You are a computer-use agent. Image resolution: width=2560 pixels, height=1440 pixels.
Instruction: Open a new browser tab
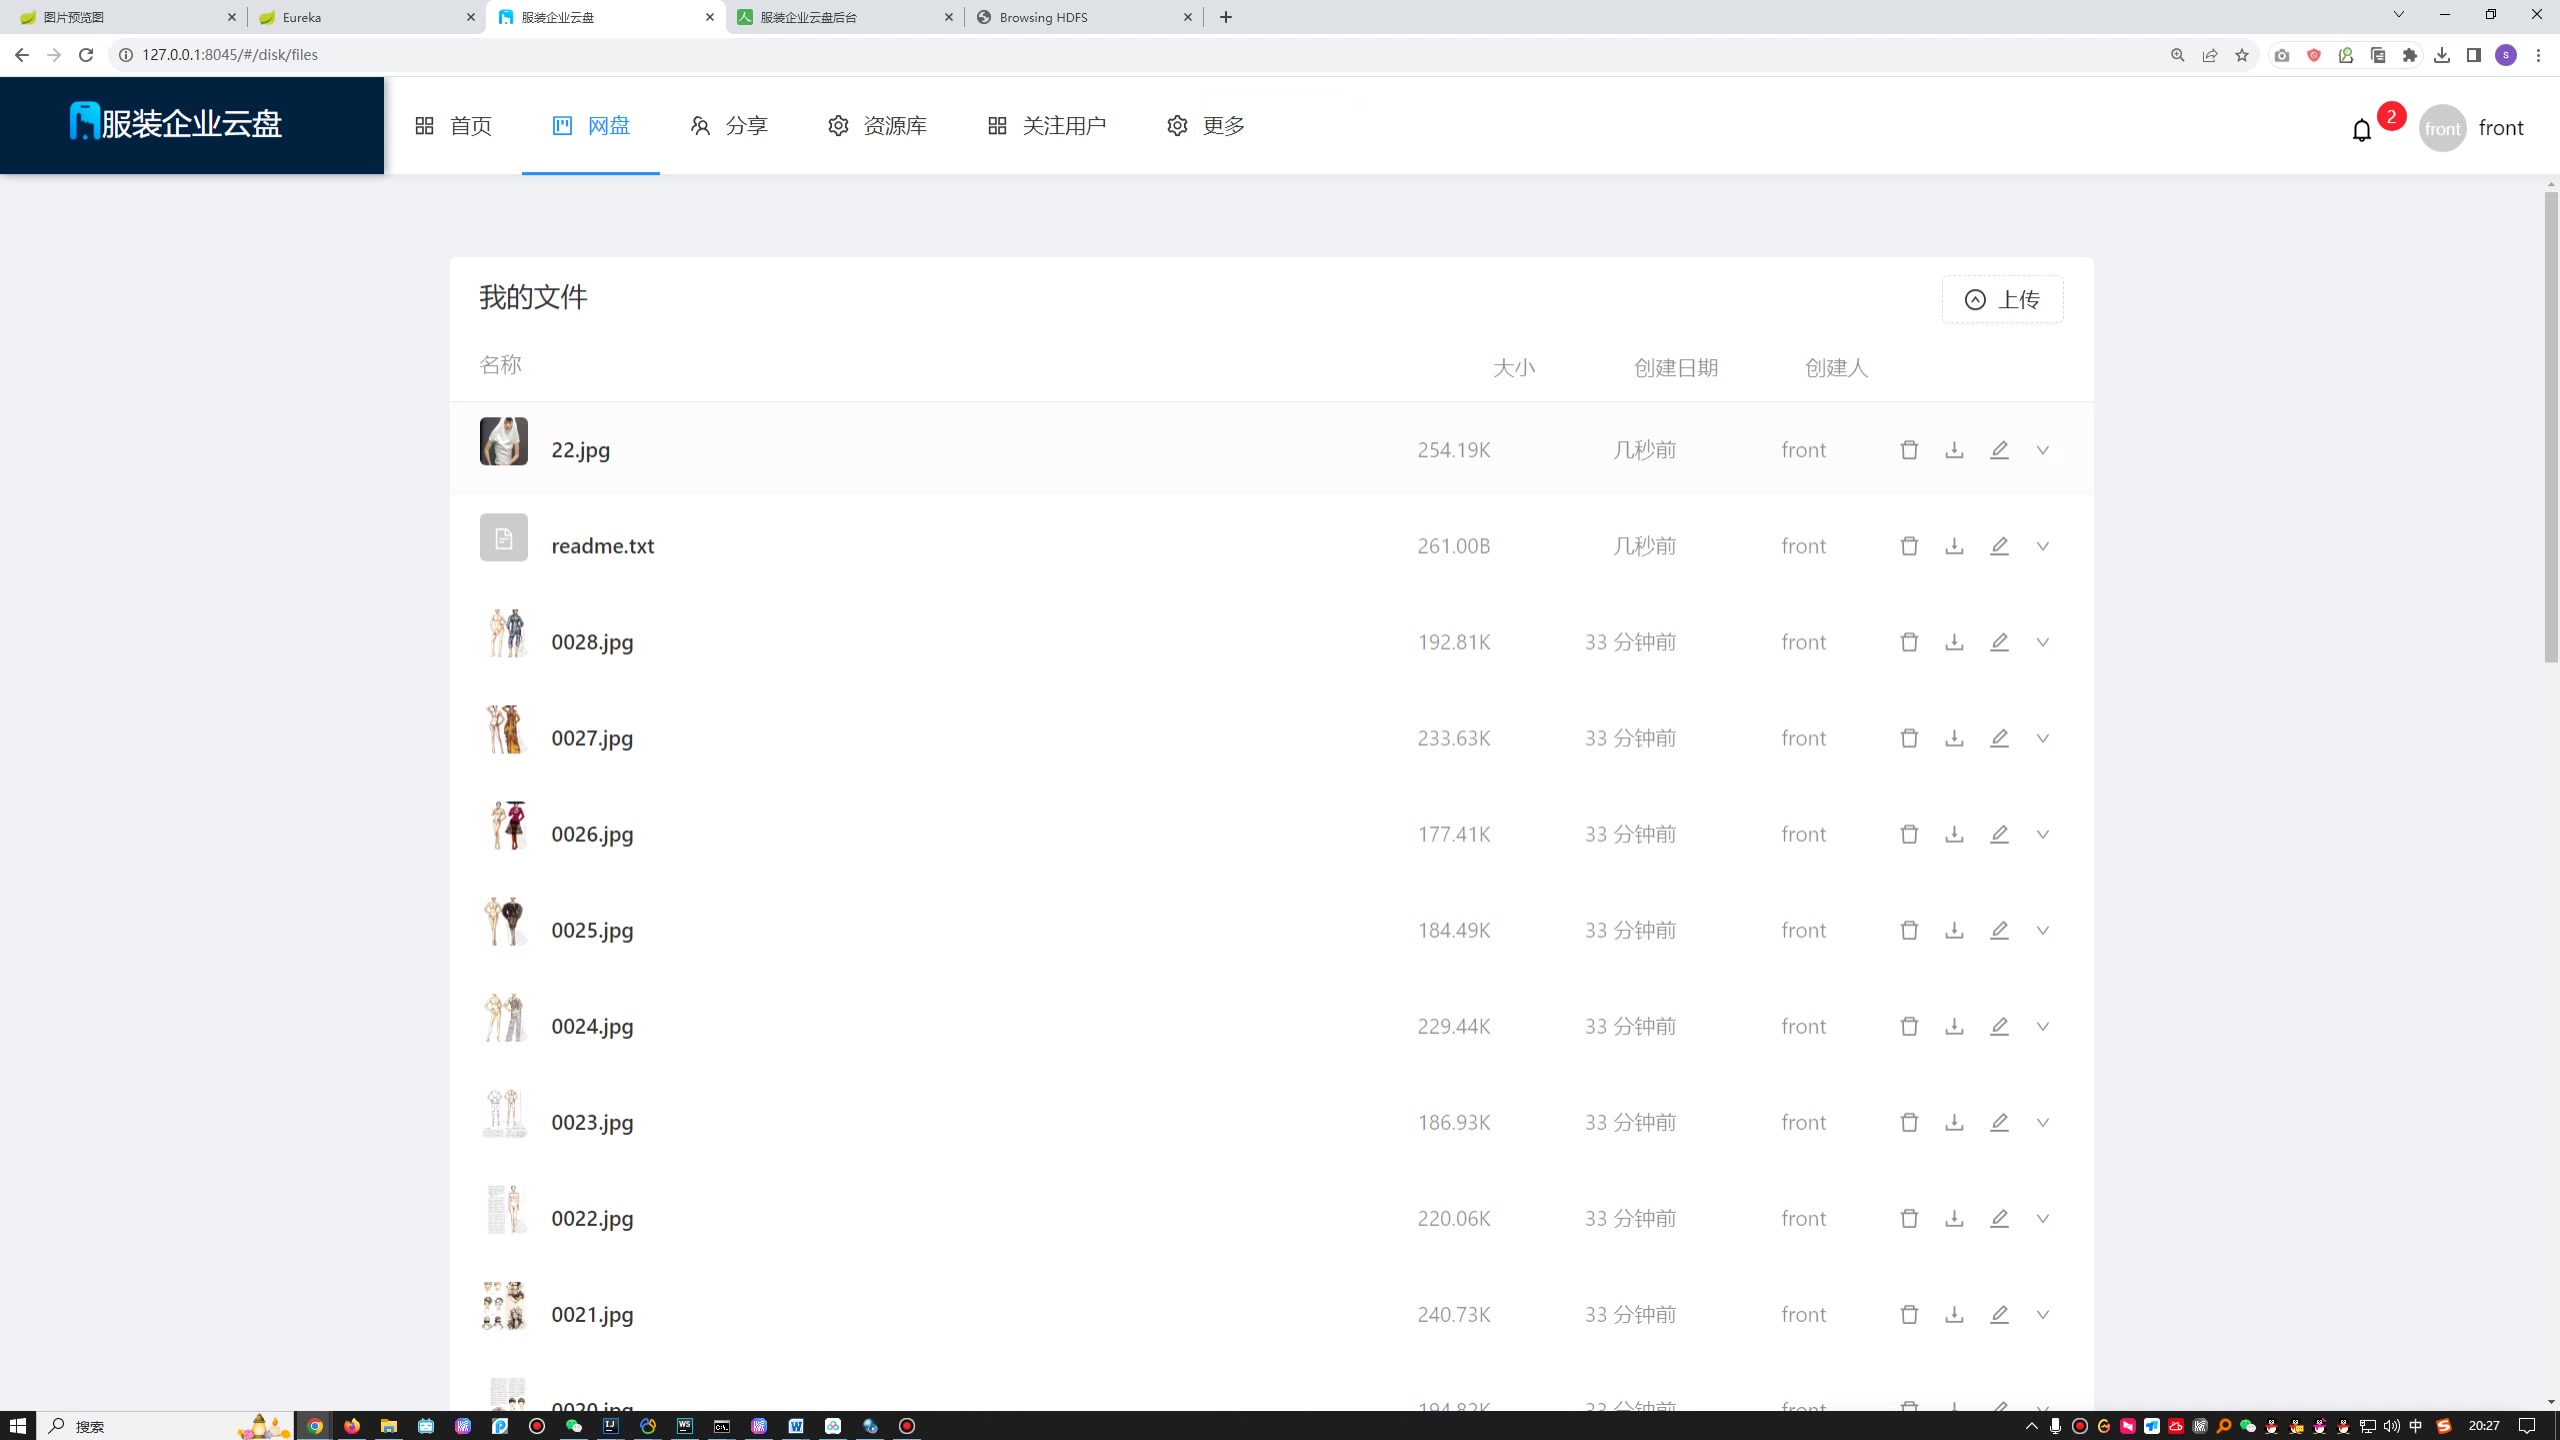click(1226, 17)
